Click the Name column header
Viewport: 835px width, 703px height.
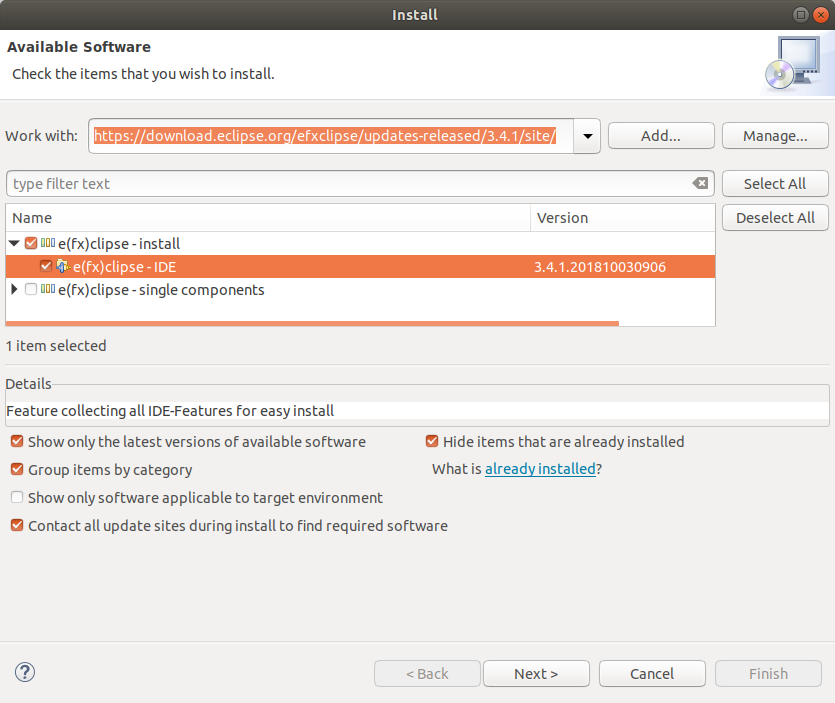268,218
